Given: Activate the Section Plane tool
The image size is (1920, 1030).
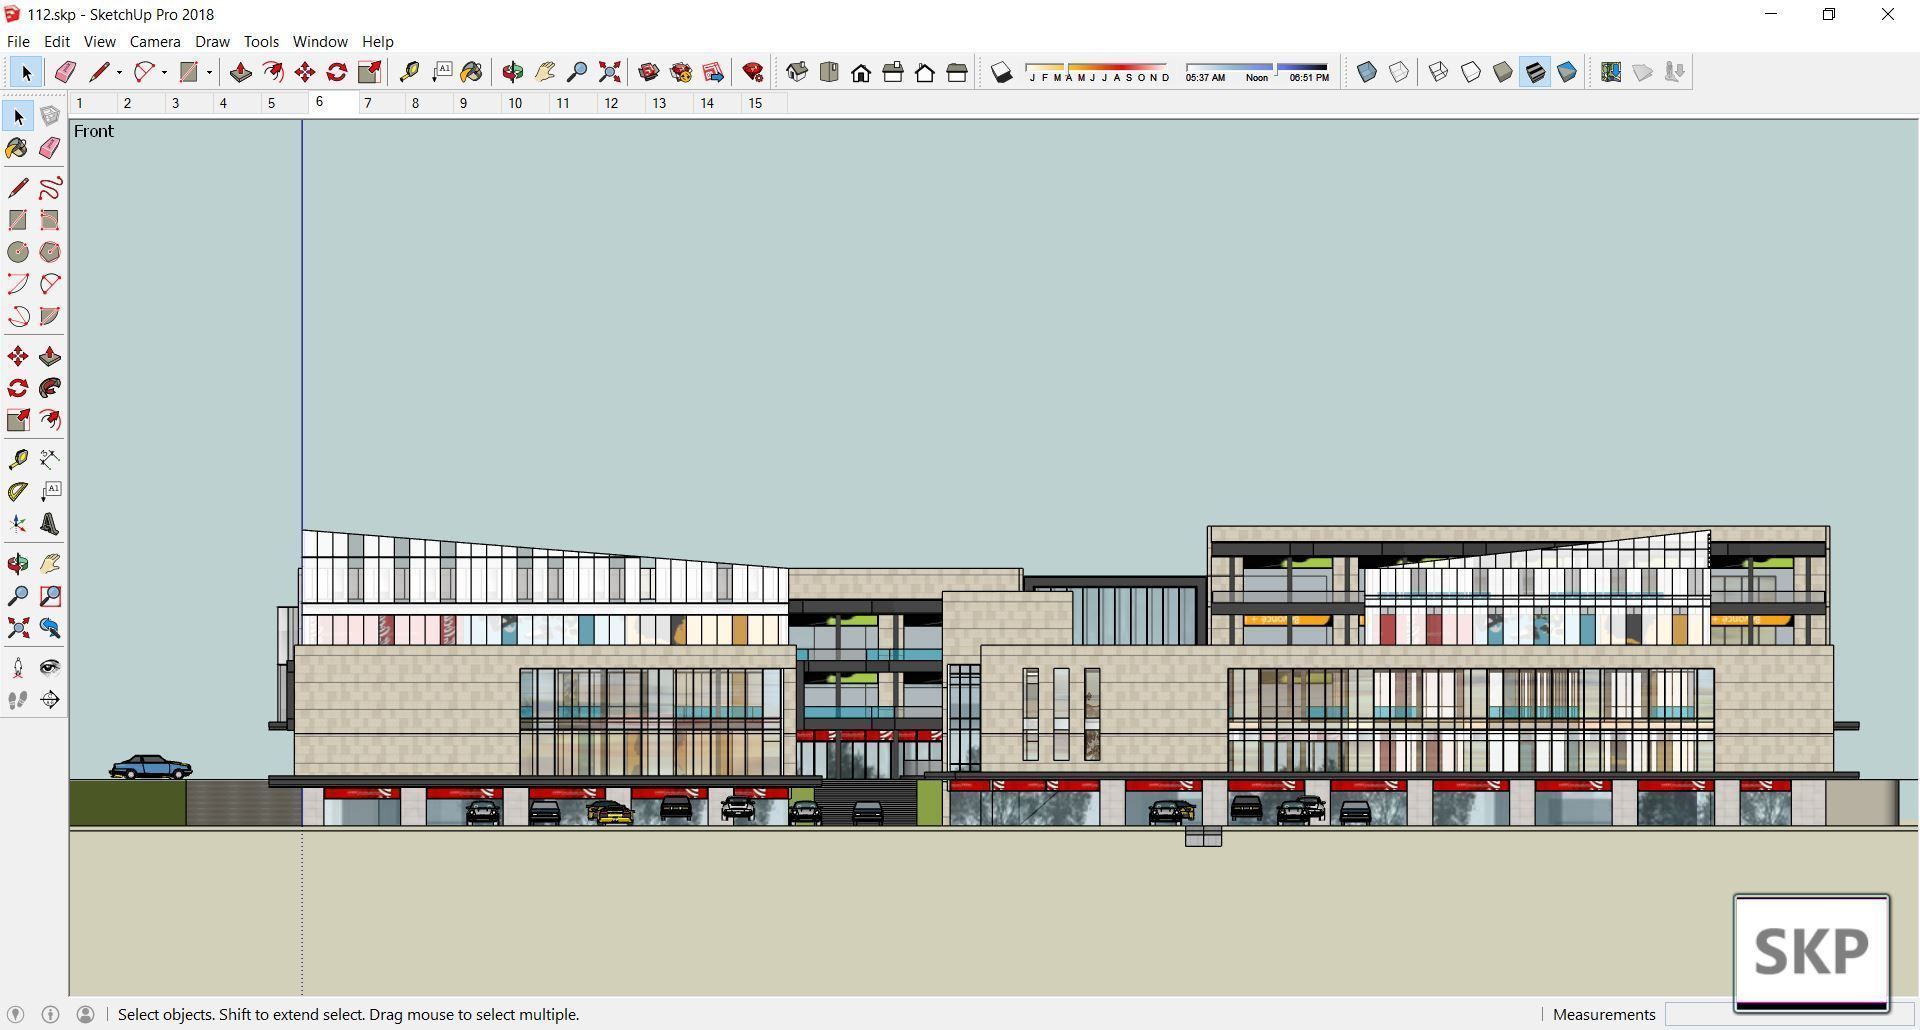Looking at the screenshot, I should coord(50,699).
